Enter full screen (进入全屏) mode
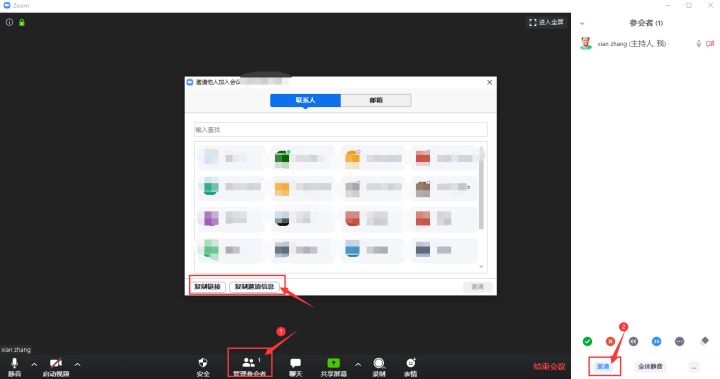The height and width of the screenshot is (379, 720). coord(546,22)
